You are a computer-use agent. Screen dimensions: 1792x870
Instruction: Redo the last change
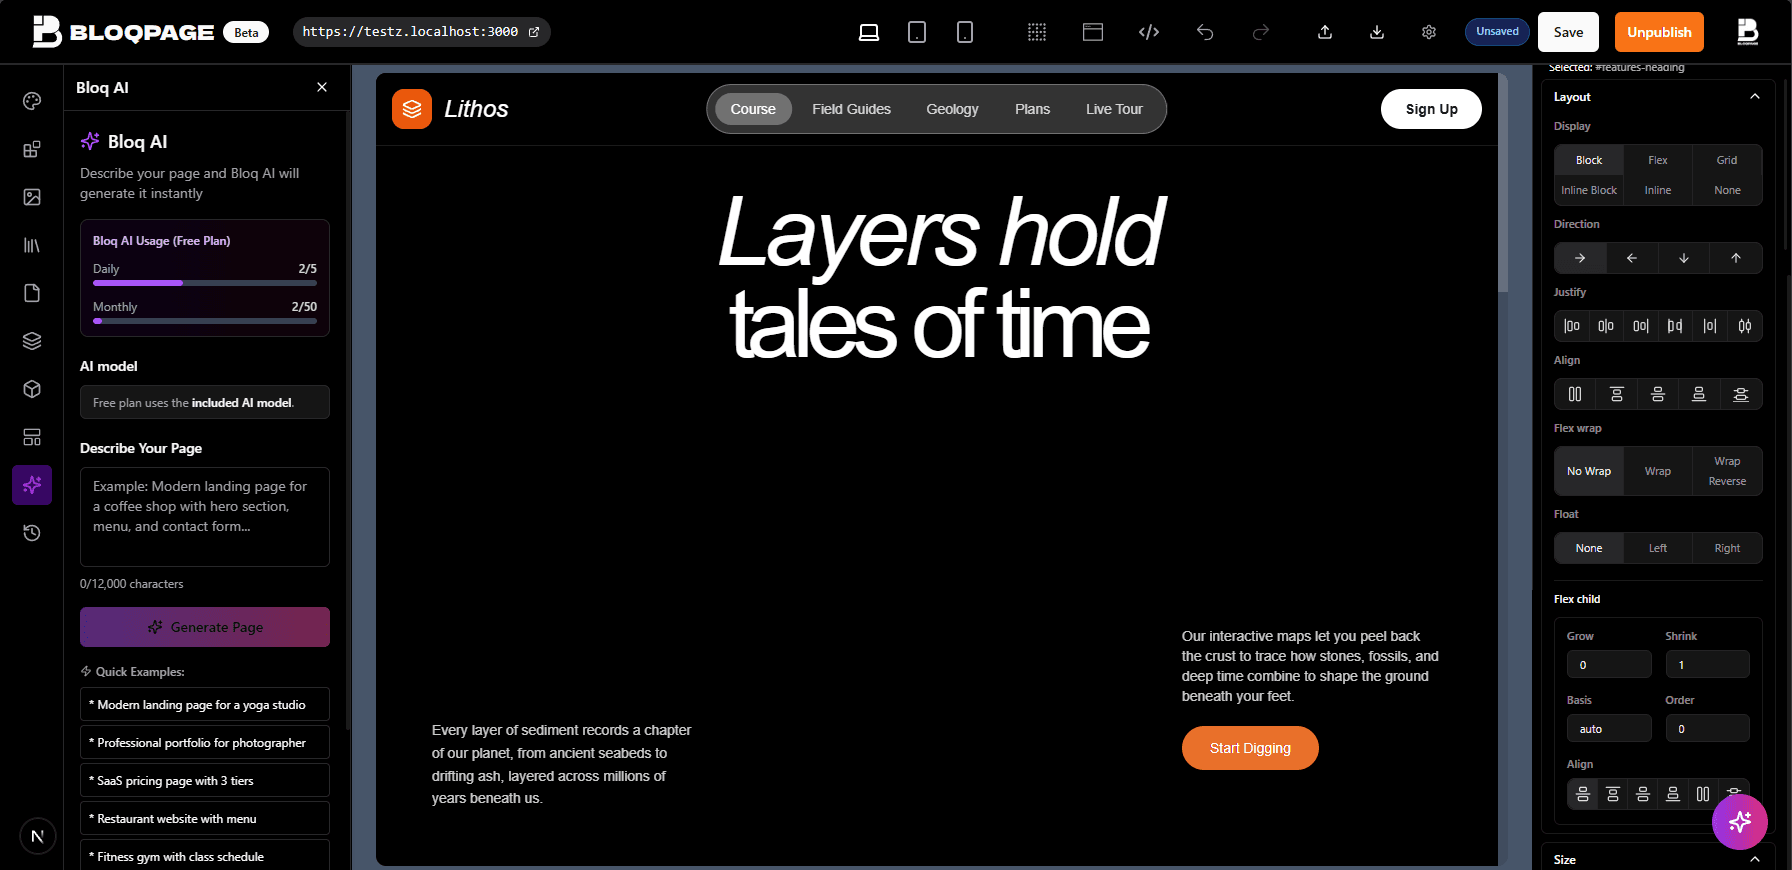1261,32
